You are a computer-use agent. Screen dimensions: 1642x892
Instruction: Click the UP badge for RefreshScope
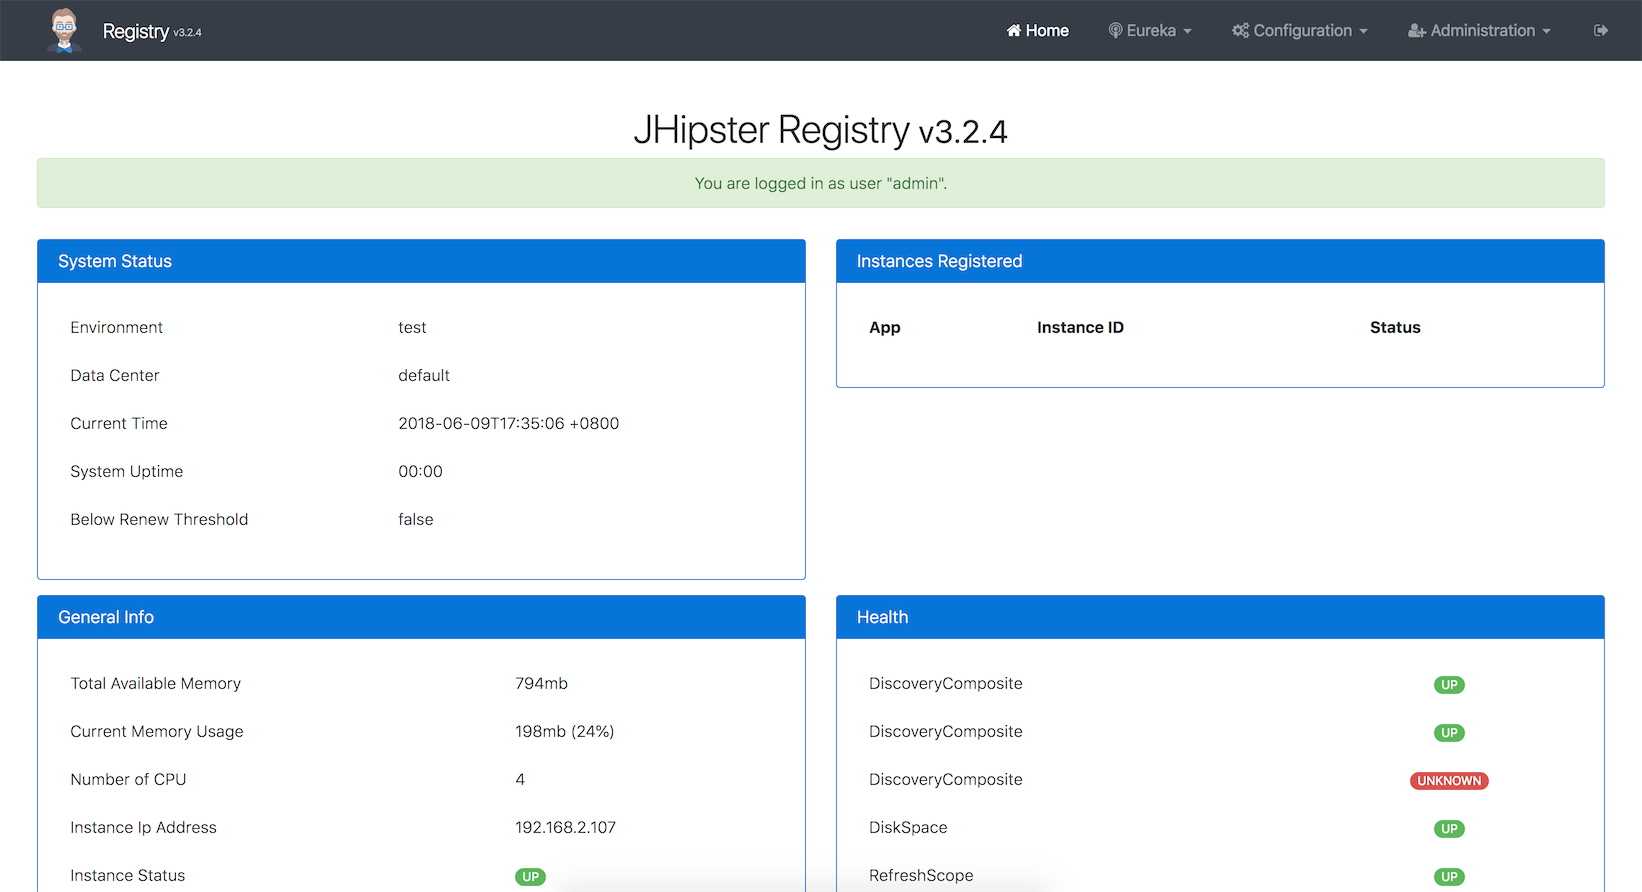(1449, 877)
